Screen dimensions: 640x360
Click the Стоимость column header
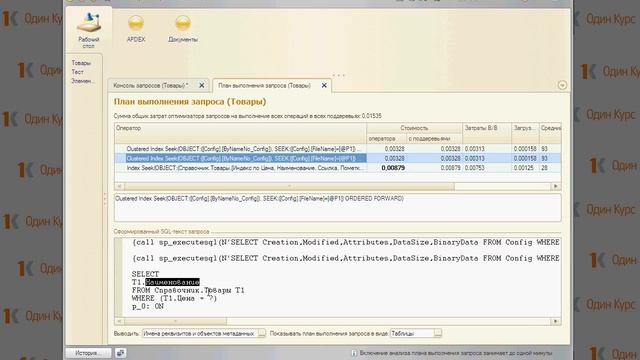414,128
